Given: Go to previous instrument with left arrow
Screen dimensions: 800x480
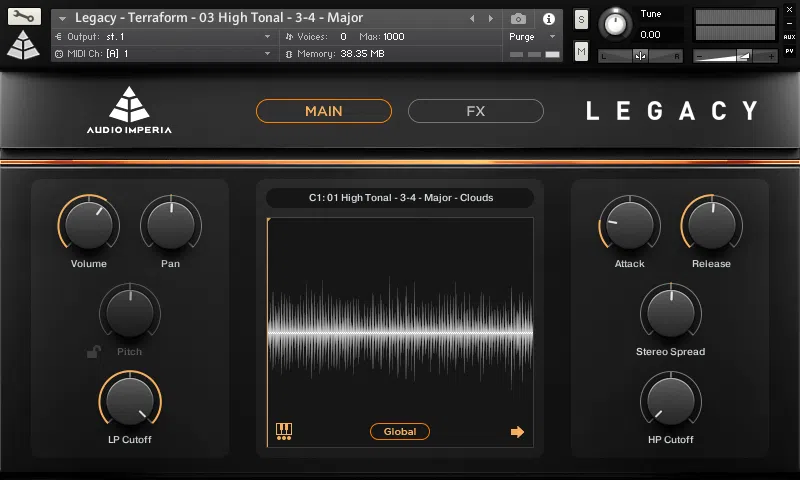Looking at the screenshot, I should (472, 18).
